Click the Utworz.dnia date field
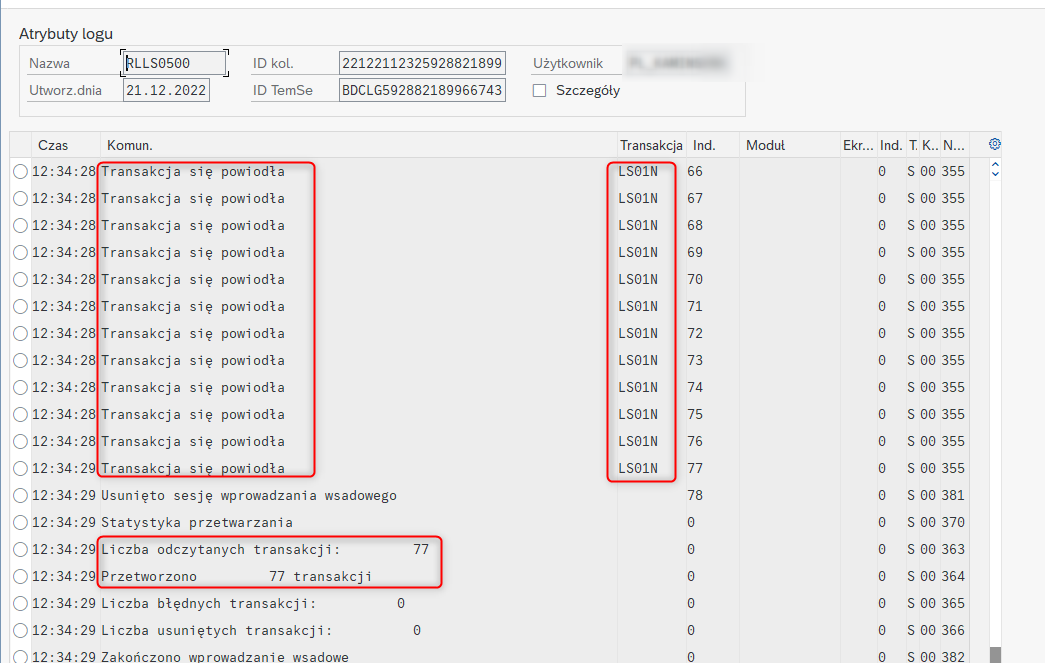This screenshot has height=663, width=1045. [x=165, y=90]
